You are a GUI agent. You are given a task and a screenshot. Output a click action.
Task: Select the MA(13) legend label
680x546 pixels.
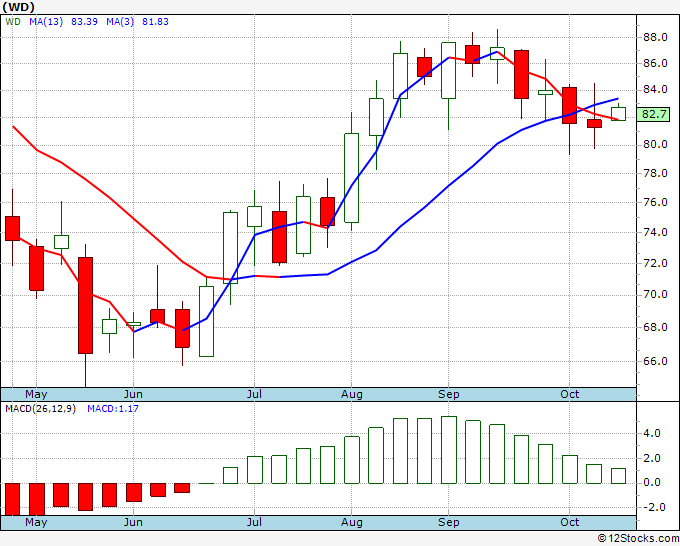click(x=46, y=22)
